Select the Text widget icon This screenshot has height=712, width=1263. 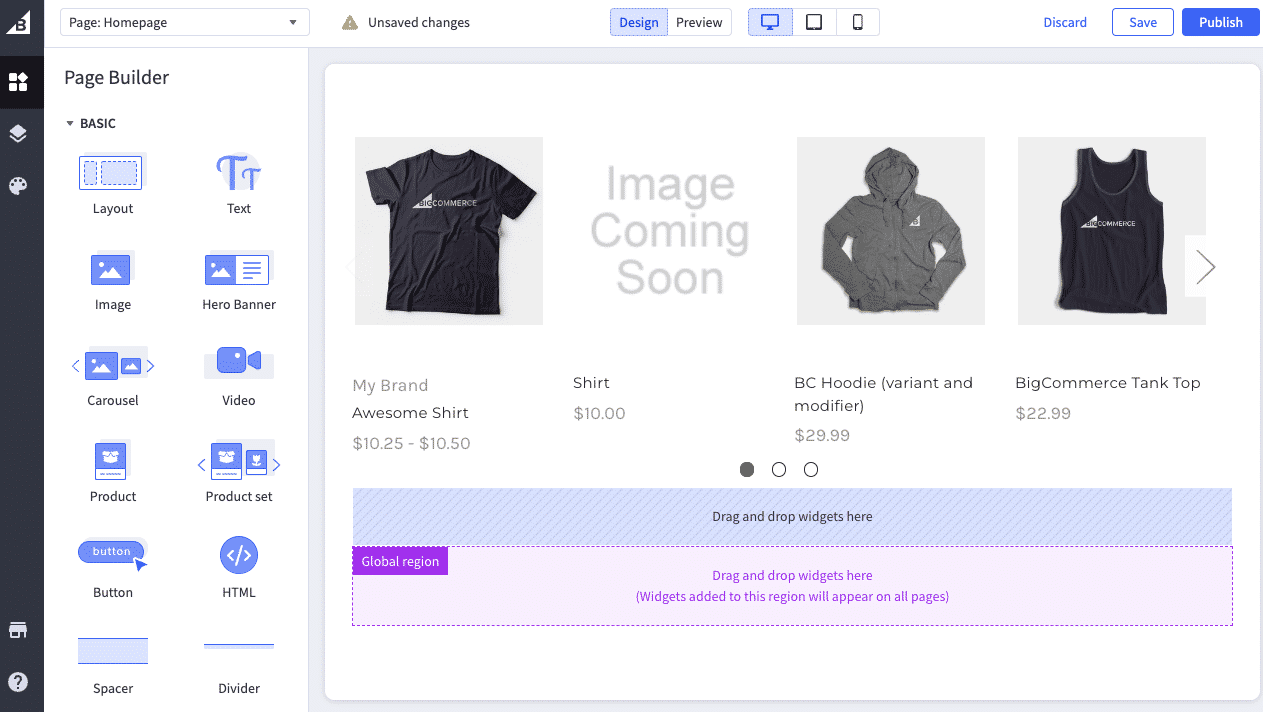click(238, 172)
